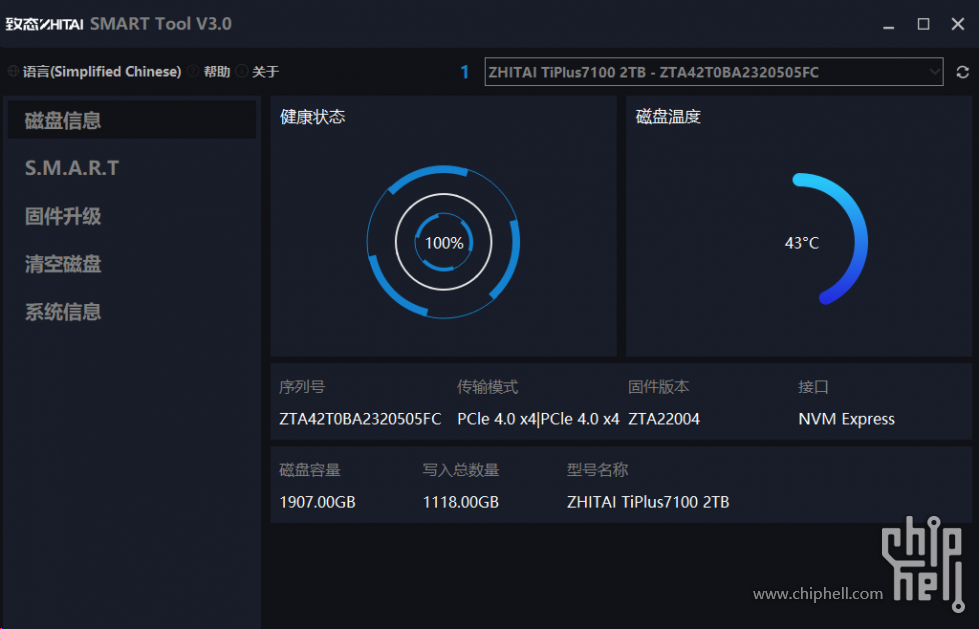Image resolution: width=979 pixels, height=629 pixels.
Task: Maximize the SMART Tool window
Action: point(923,24)
